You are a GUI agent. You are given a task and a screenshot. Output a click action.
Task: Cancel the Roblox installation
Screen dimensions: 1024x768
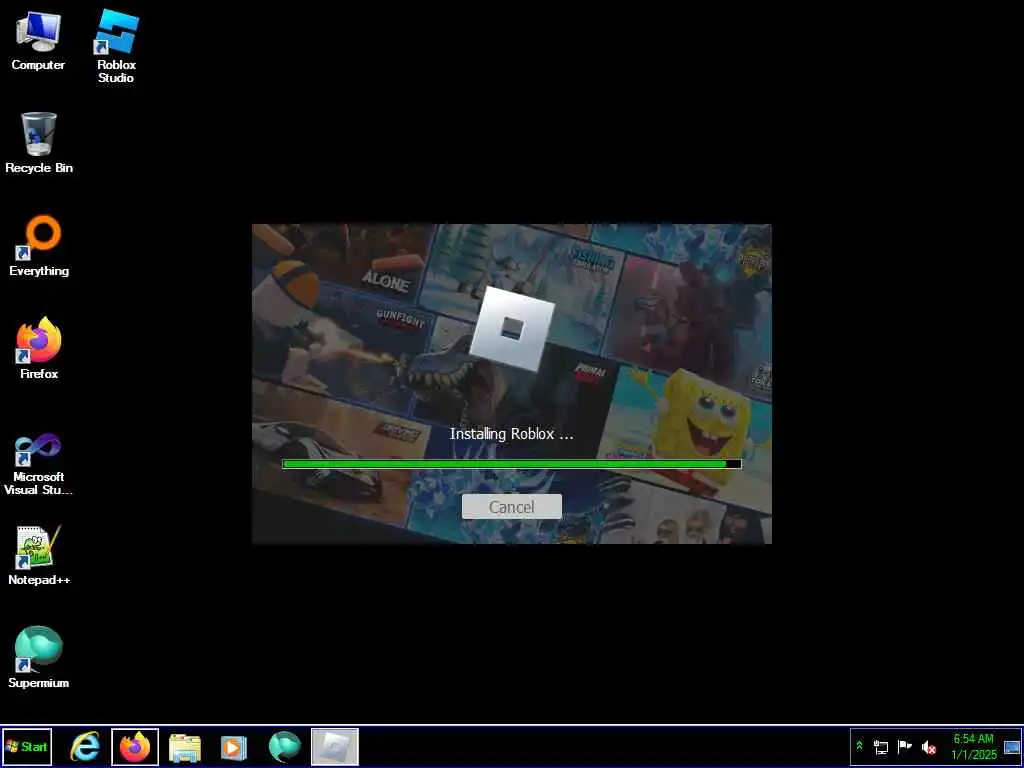tap(511, 507)
